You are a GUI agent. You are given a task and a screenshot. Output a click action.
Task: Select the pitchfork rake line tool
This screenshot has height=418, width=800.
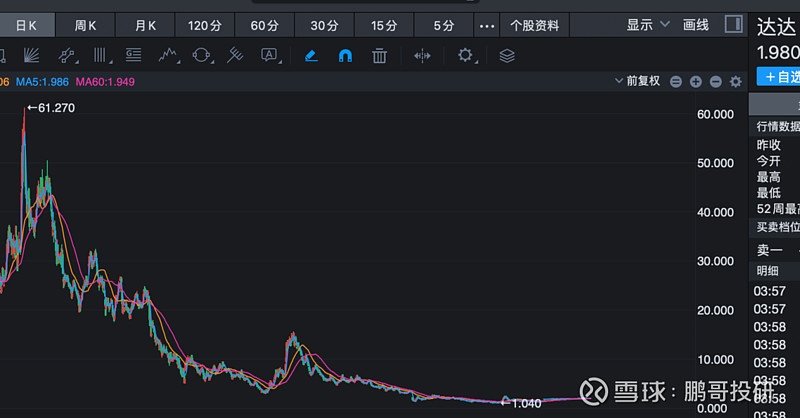(x=235, y=55)
